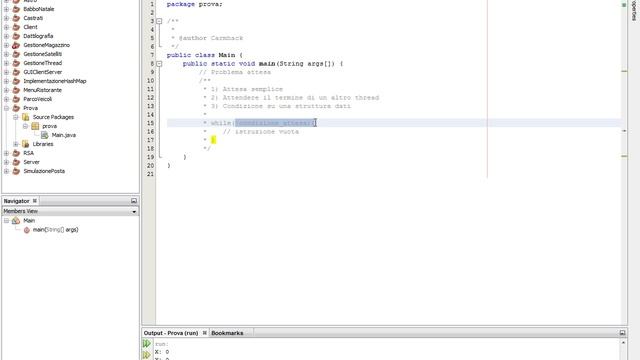Select main(String[] args) in Navigator
640x360 pixels.
coord(56,230)
